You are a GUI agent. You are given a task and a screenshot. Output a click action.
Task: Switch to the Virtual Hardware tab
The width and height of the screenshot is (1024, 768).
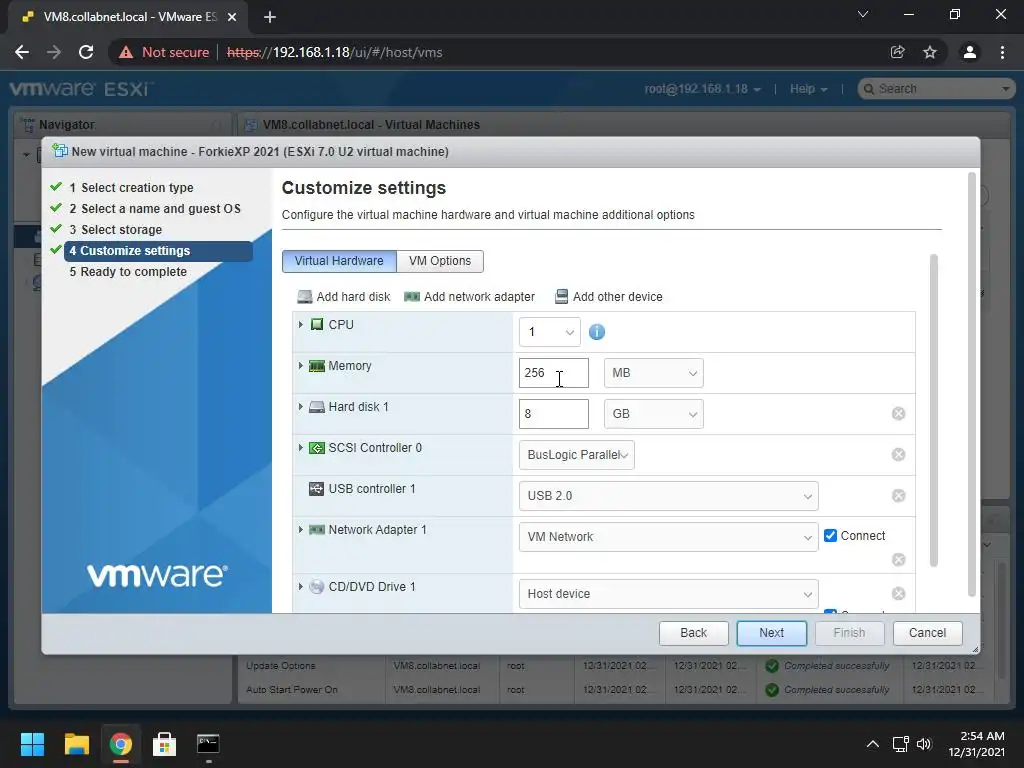339,261
